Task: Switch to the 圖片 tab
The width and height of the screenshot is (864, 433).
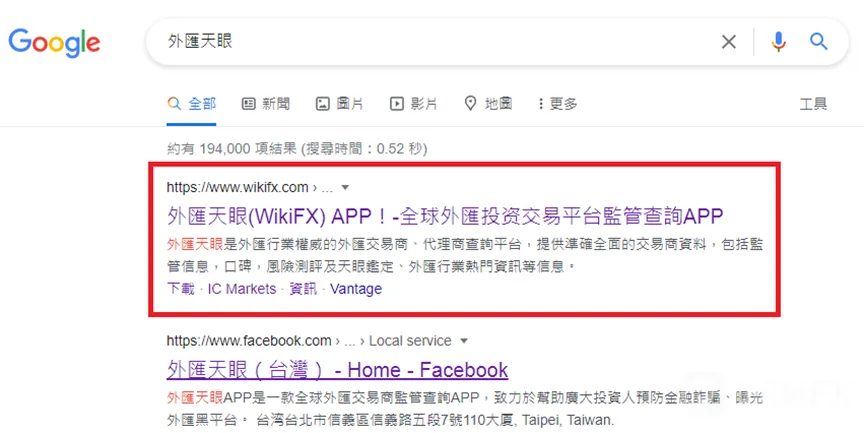Action: [339, 104]
